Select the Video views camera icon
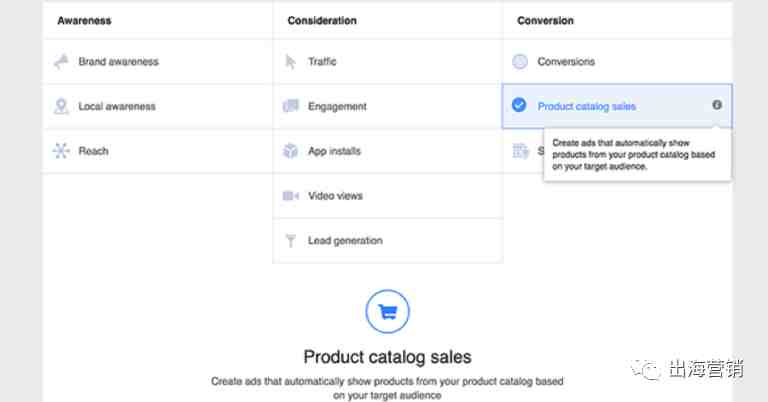The width and height of the screenshot is (768, 402). point(290,196)
